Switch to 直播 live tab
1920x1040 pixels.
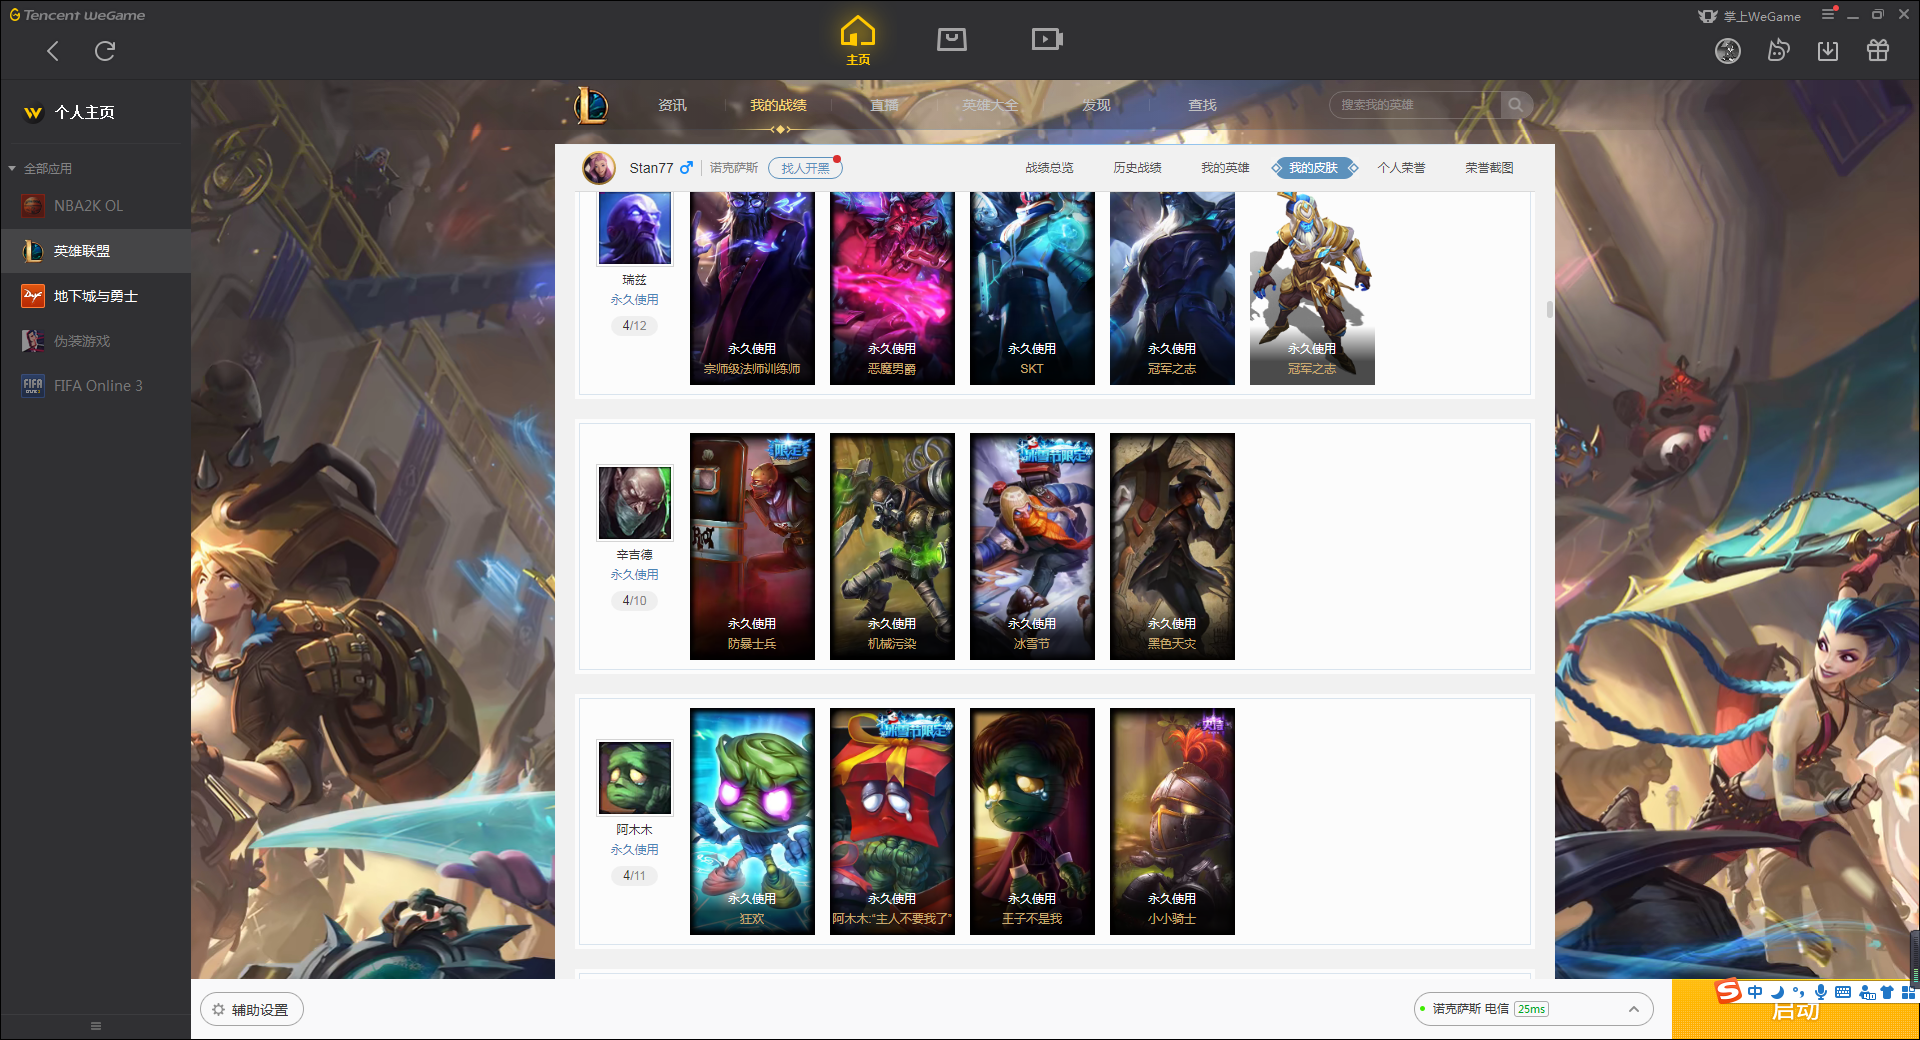(x=884, y=105)
